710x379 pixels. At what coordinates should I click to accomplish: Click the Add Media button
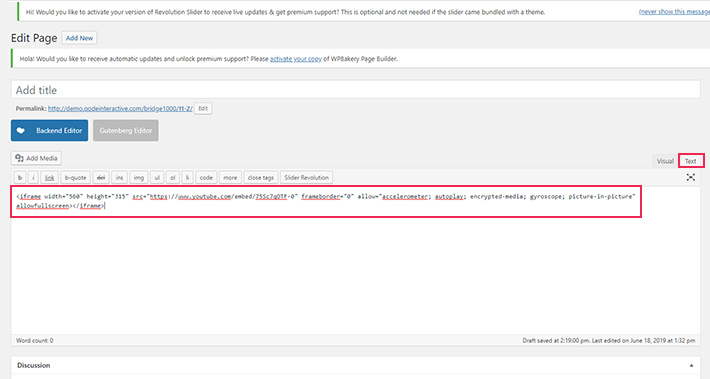pos(36,158)
